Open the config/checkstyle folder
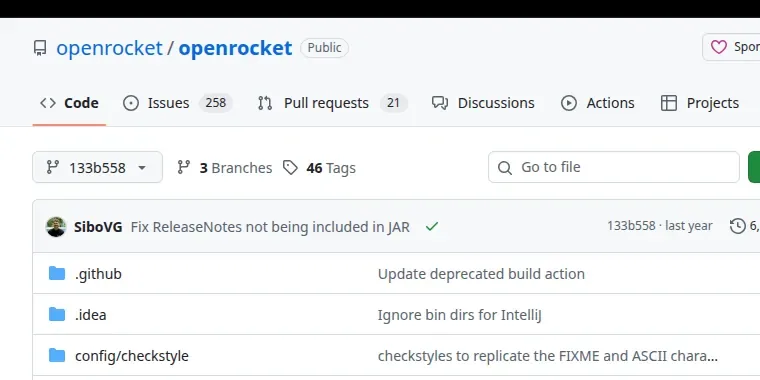Screen dimensions: 760x380 click(x=132, y=356)
